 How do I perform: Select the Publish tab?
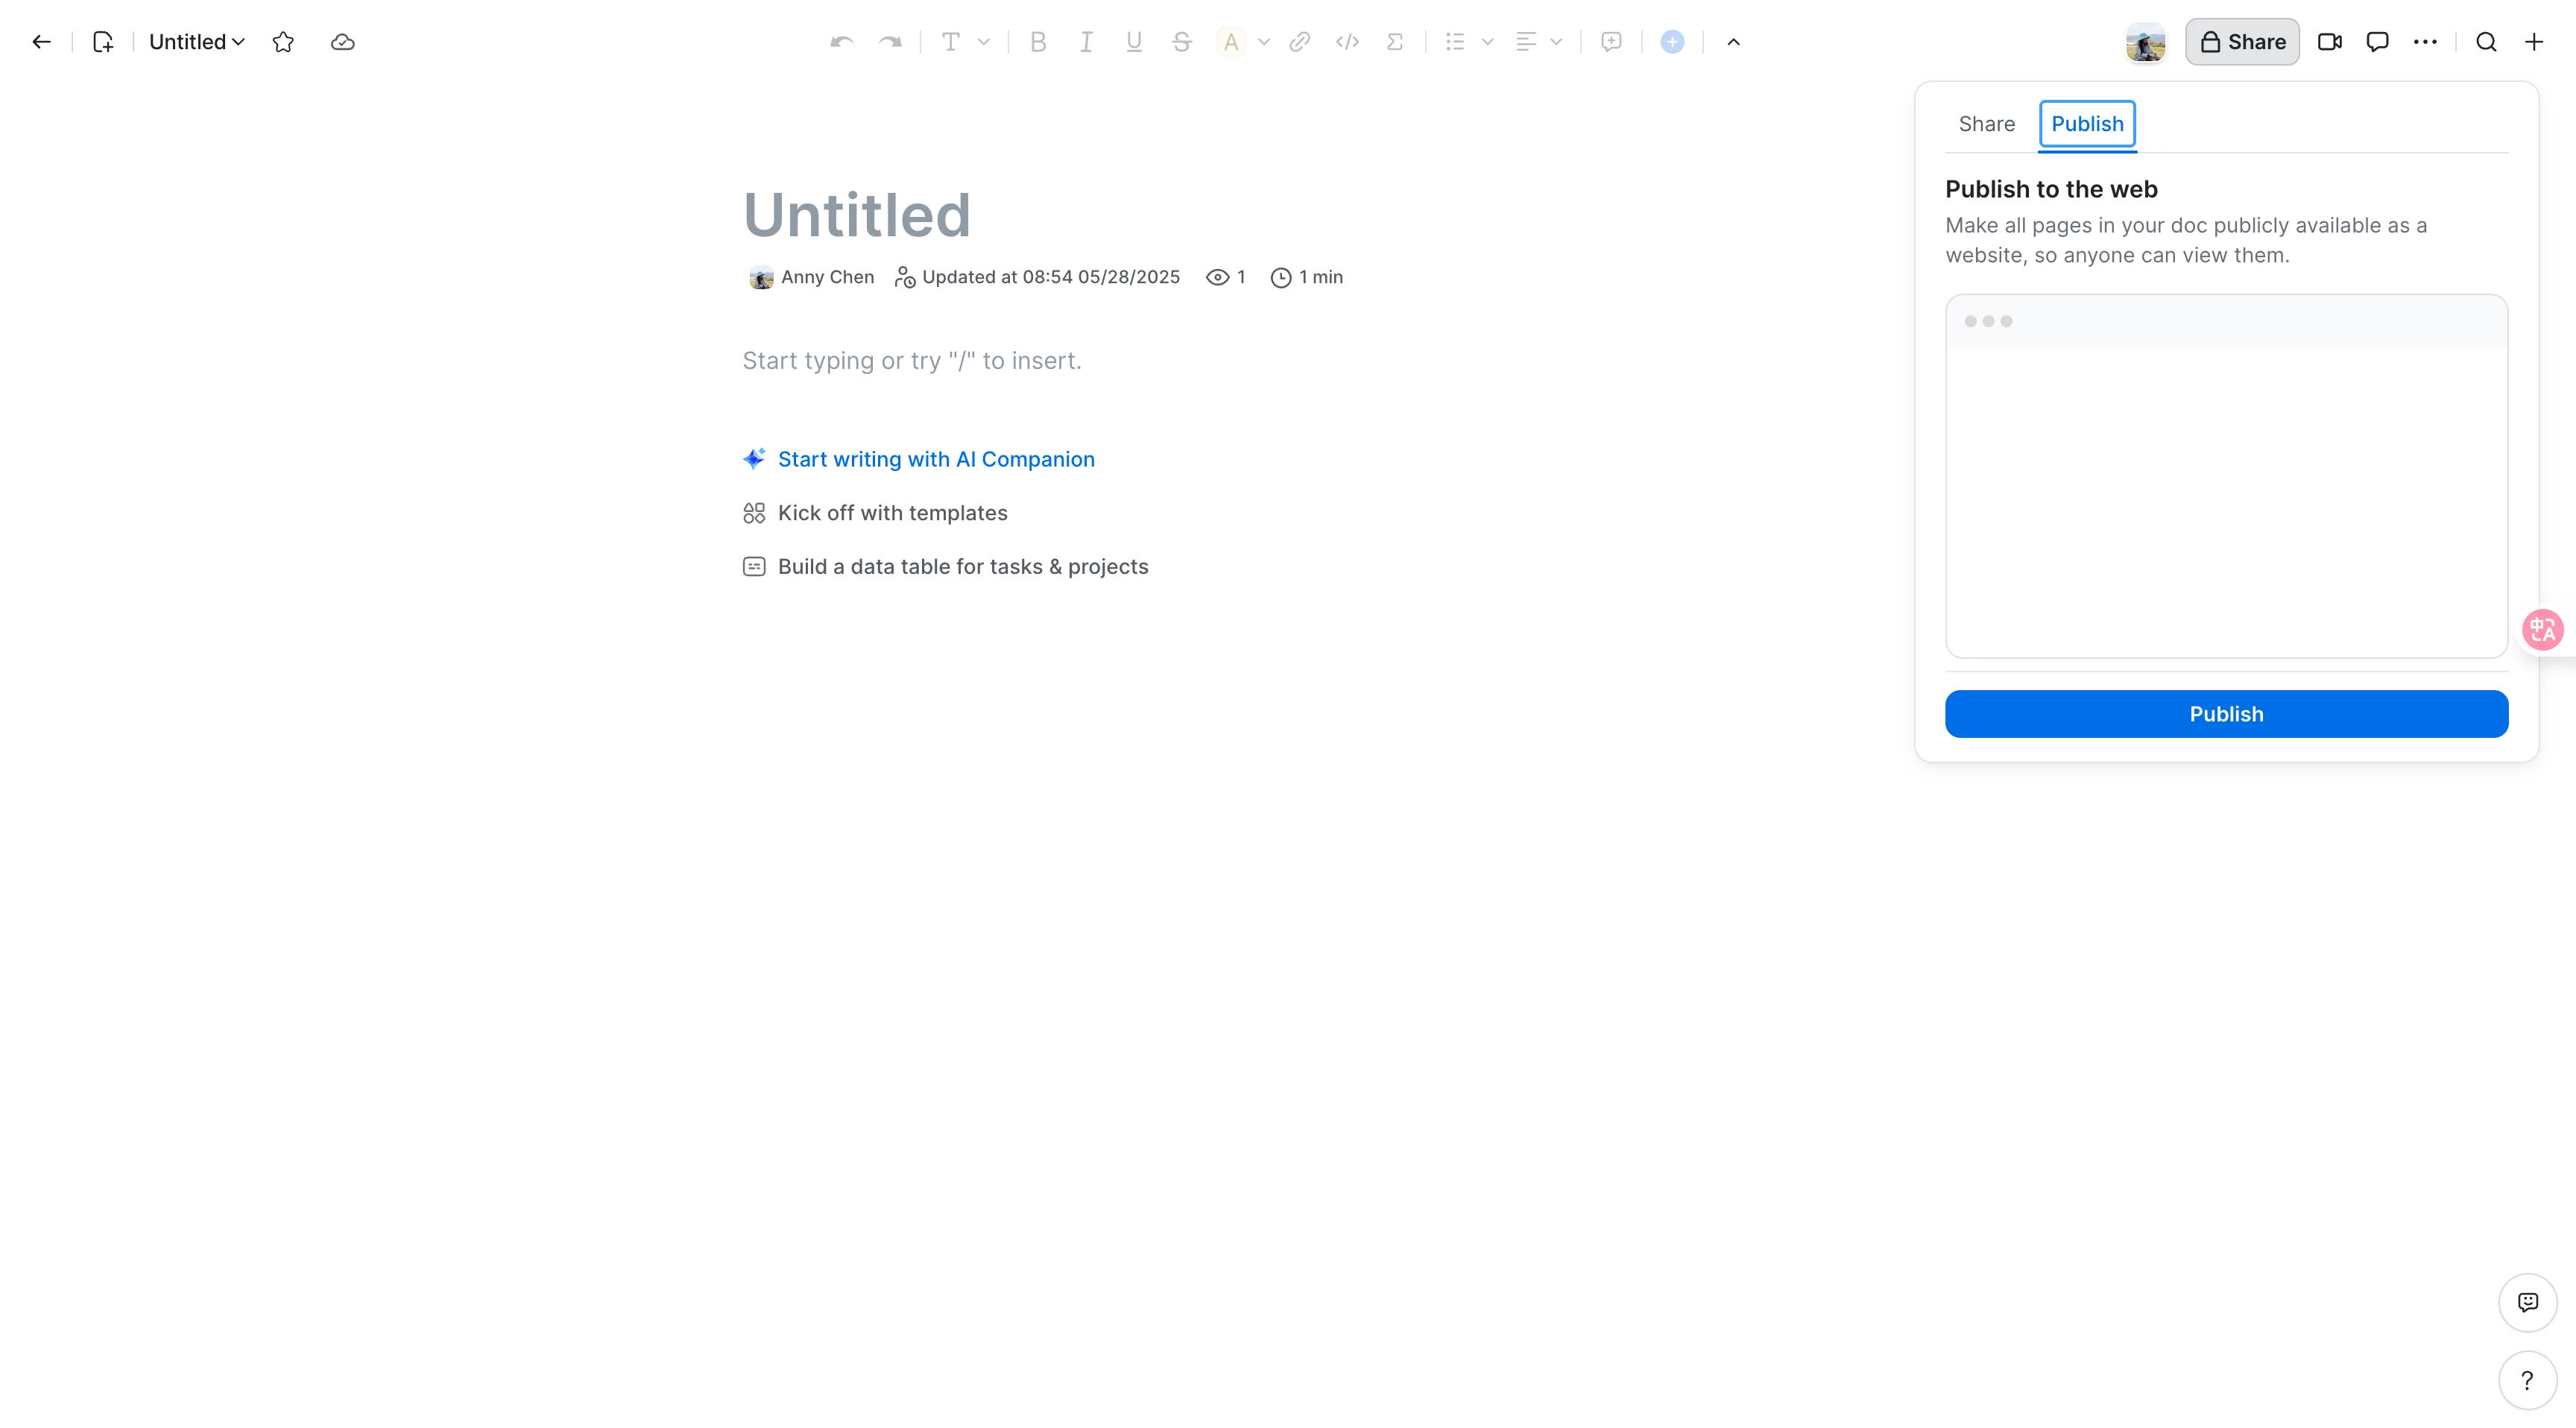point(2087,124)
